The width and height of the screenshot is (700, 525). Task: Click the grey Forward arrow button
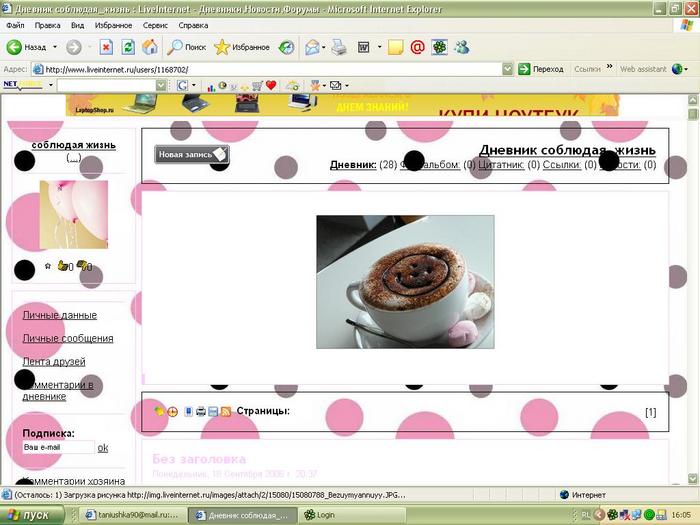tap(74, 47)
